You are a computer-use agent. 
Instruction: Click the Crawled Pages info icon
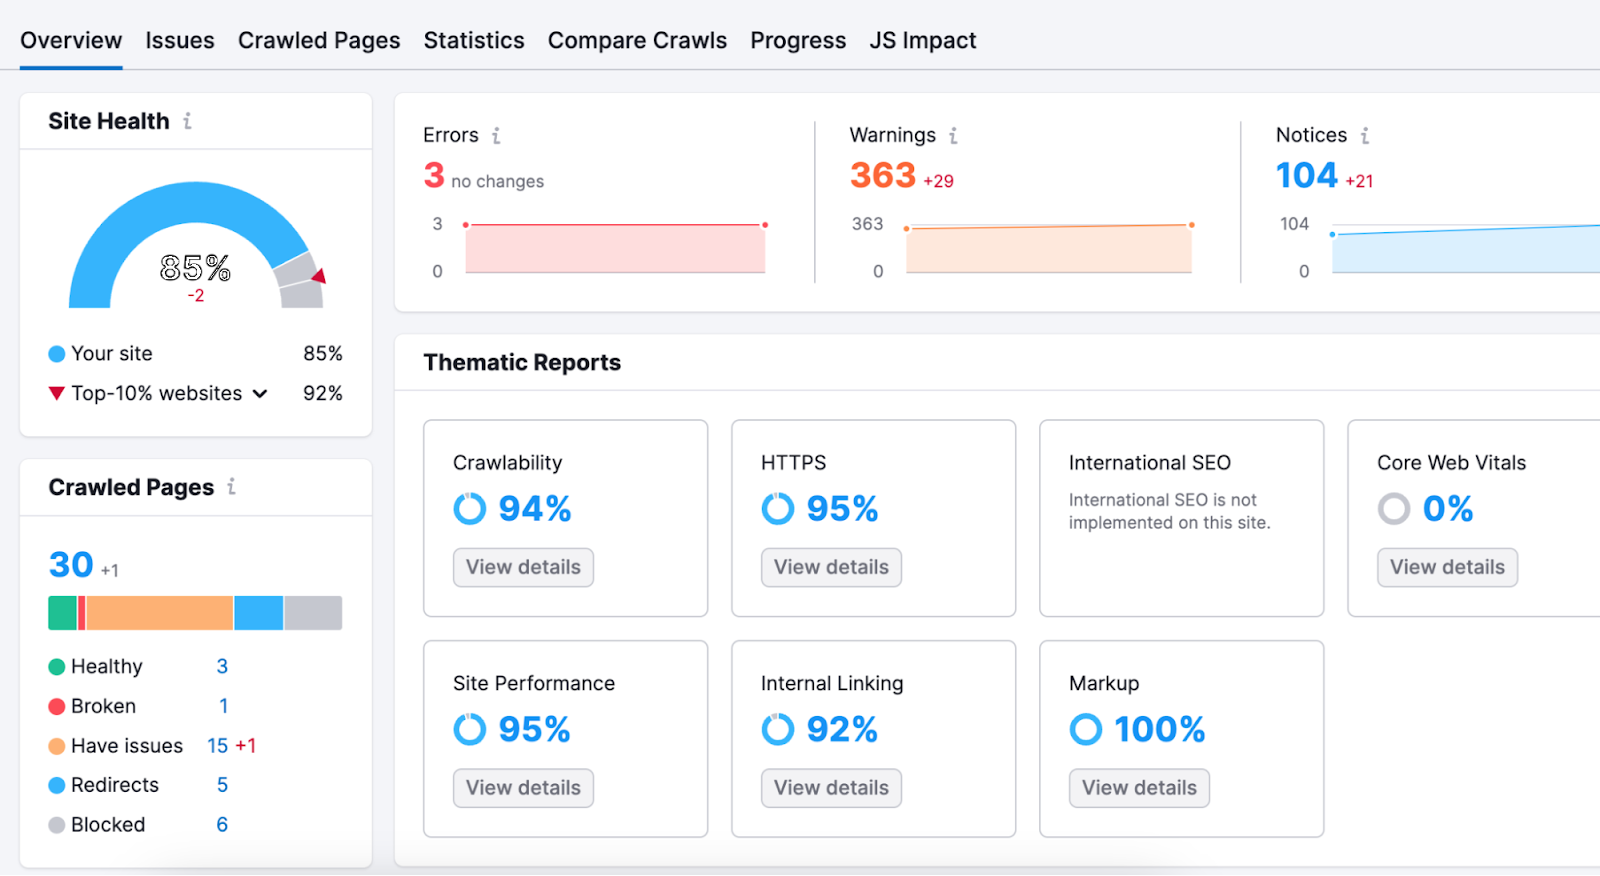231,487
